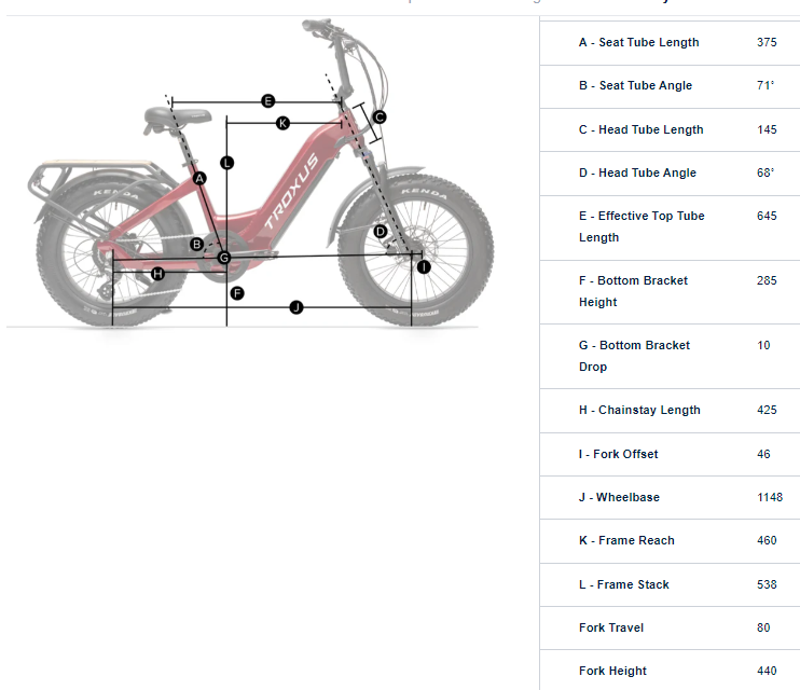The height and width of the screenshot is (690, 800).
Task: Select the Seat Tube Length row label
Action: pyautogui.click(x=638, y=43)
